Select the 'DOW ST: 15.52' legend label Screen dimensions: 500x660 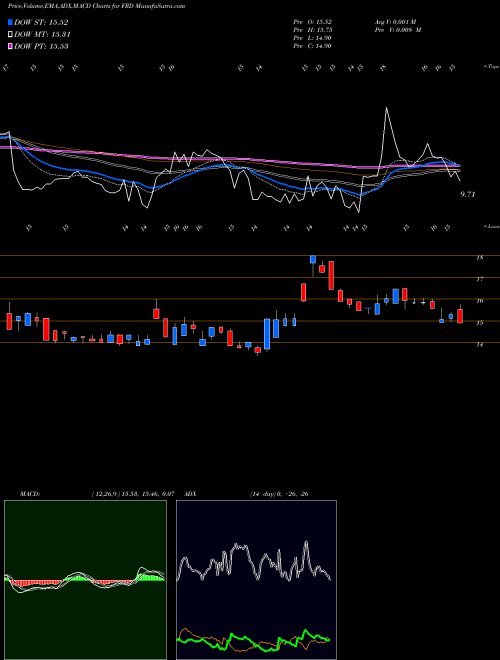pyautogui.click(x=41, y=22)
